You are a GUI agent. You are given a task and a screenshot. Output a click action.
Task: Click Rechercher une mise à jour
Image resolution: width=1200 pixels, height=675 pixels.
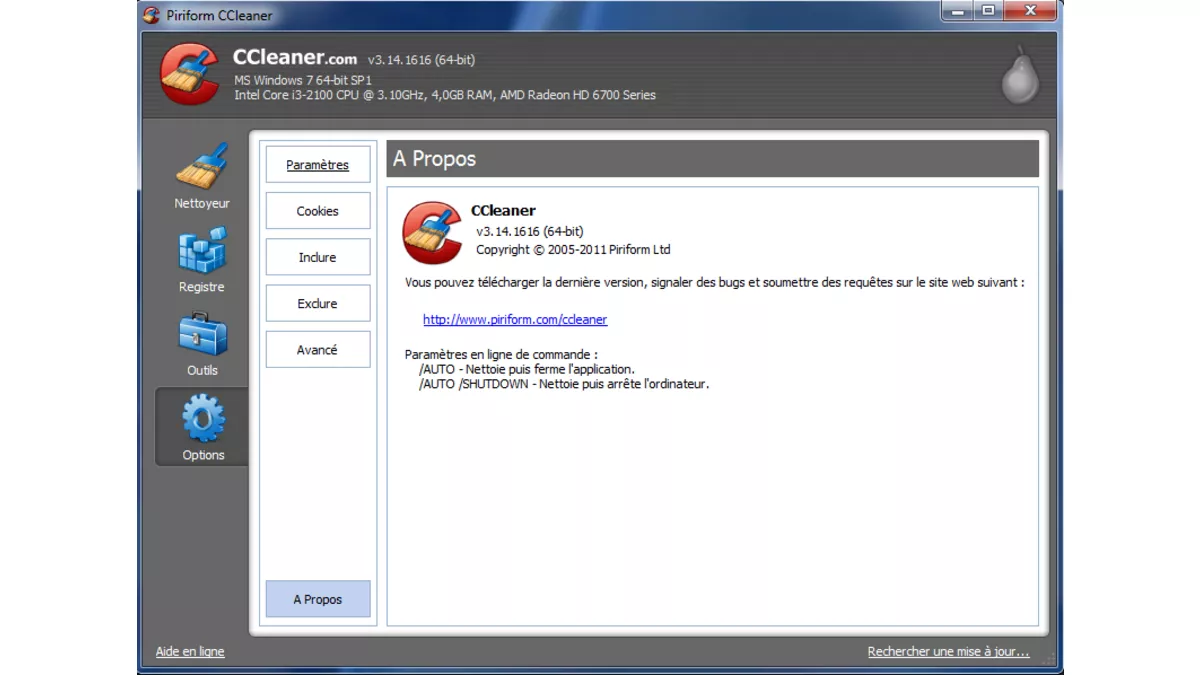[x=948, y=651]
